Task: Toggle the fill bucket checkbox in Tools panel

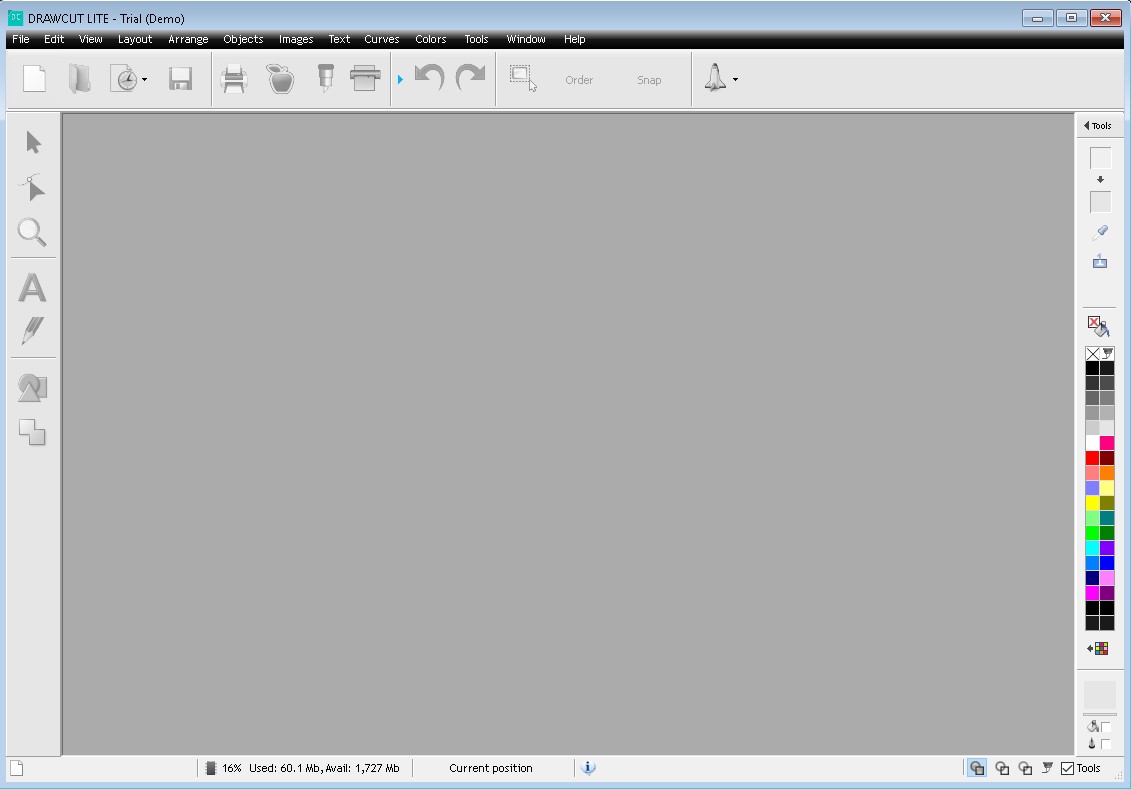Action: tap(1106, 726)
